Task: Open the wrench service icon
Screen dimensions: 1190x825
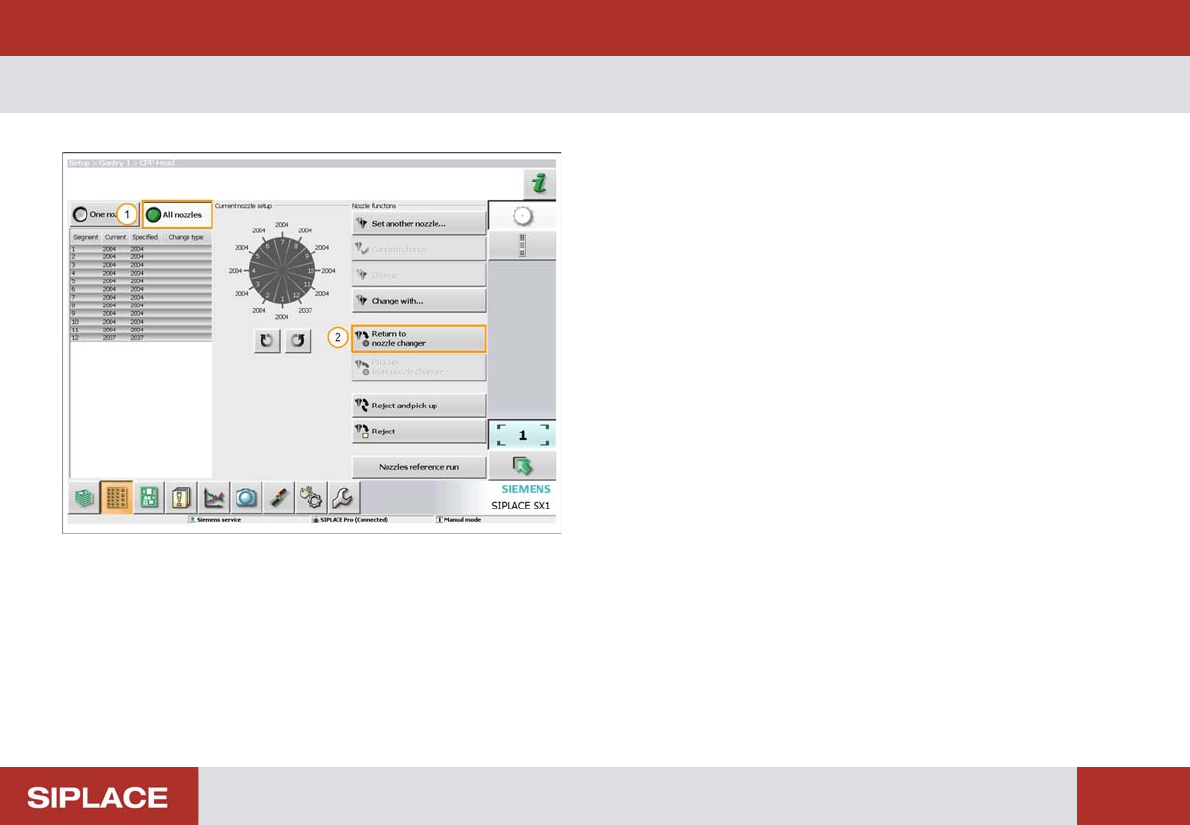Action: (x=345, y=498)
